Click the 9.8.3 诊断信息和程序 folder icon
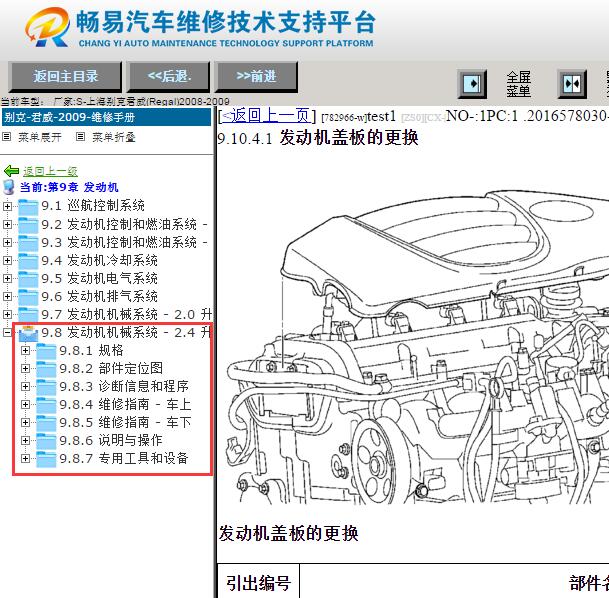 (x=46, y=387)
